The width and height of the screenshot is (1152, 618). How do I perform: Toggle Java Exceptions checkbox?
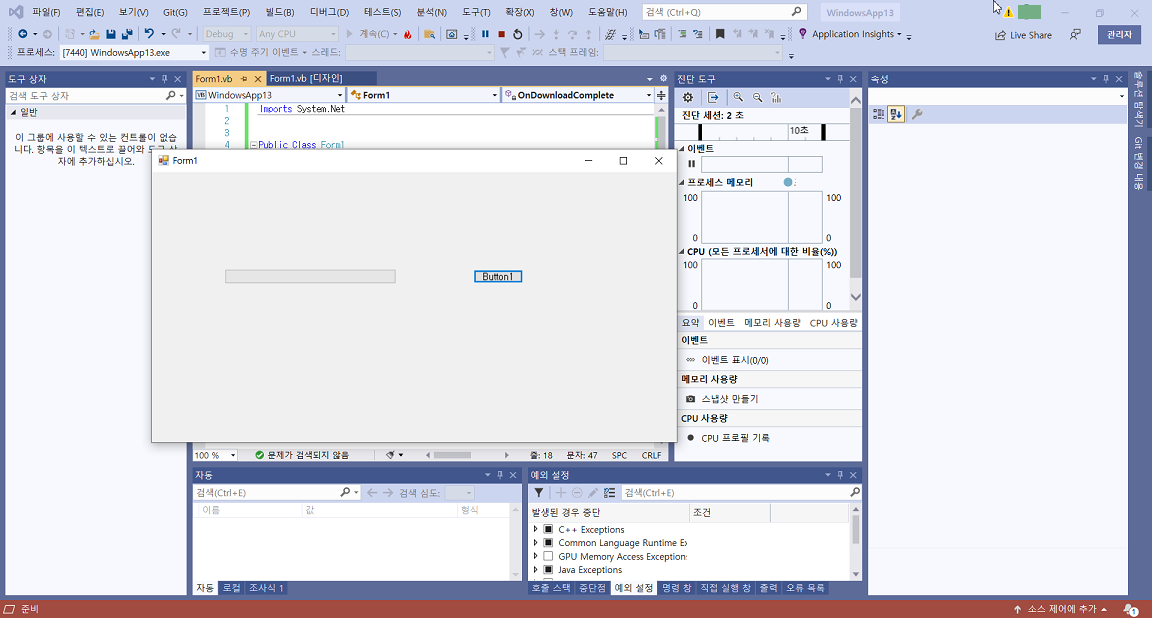tap(548, 570)
